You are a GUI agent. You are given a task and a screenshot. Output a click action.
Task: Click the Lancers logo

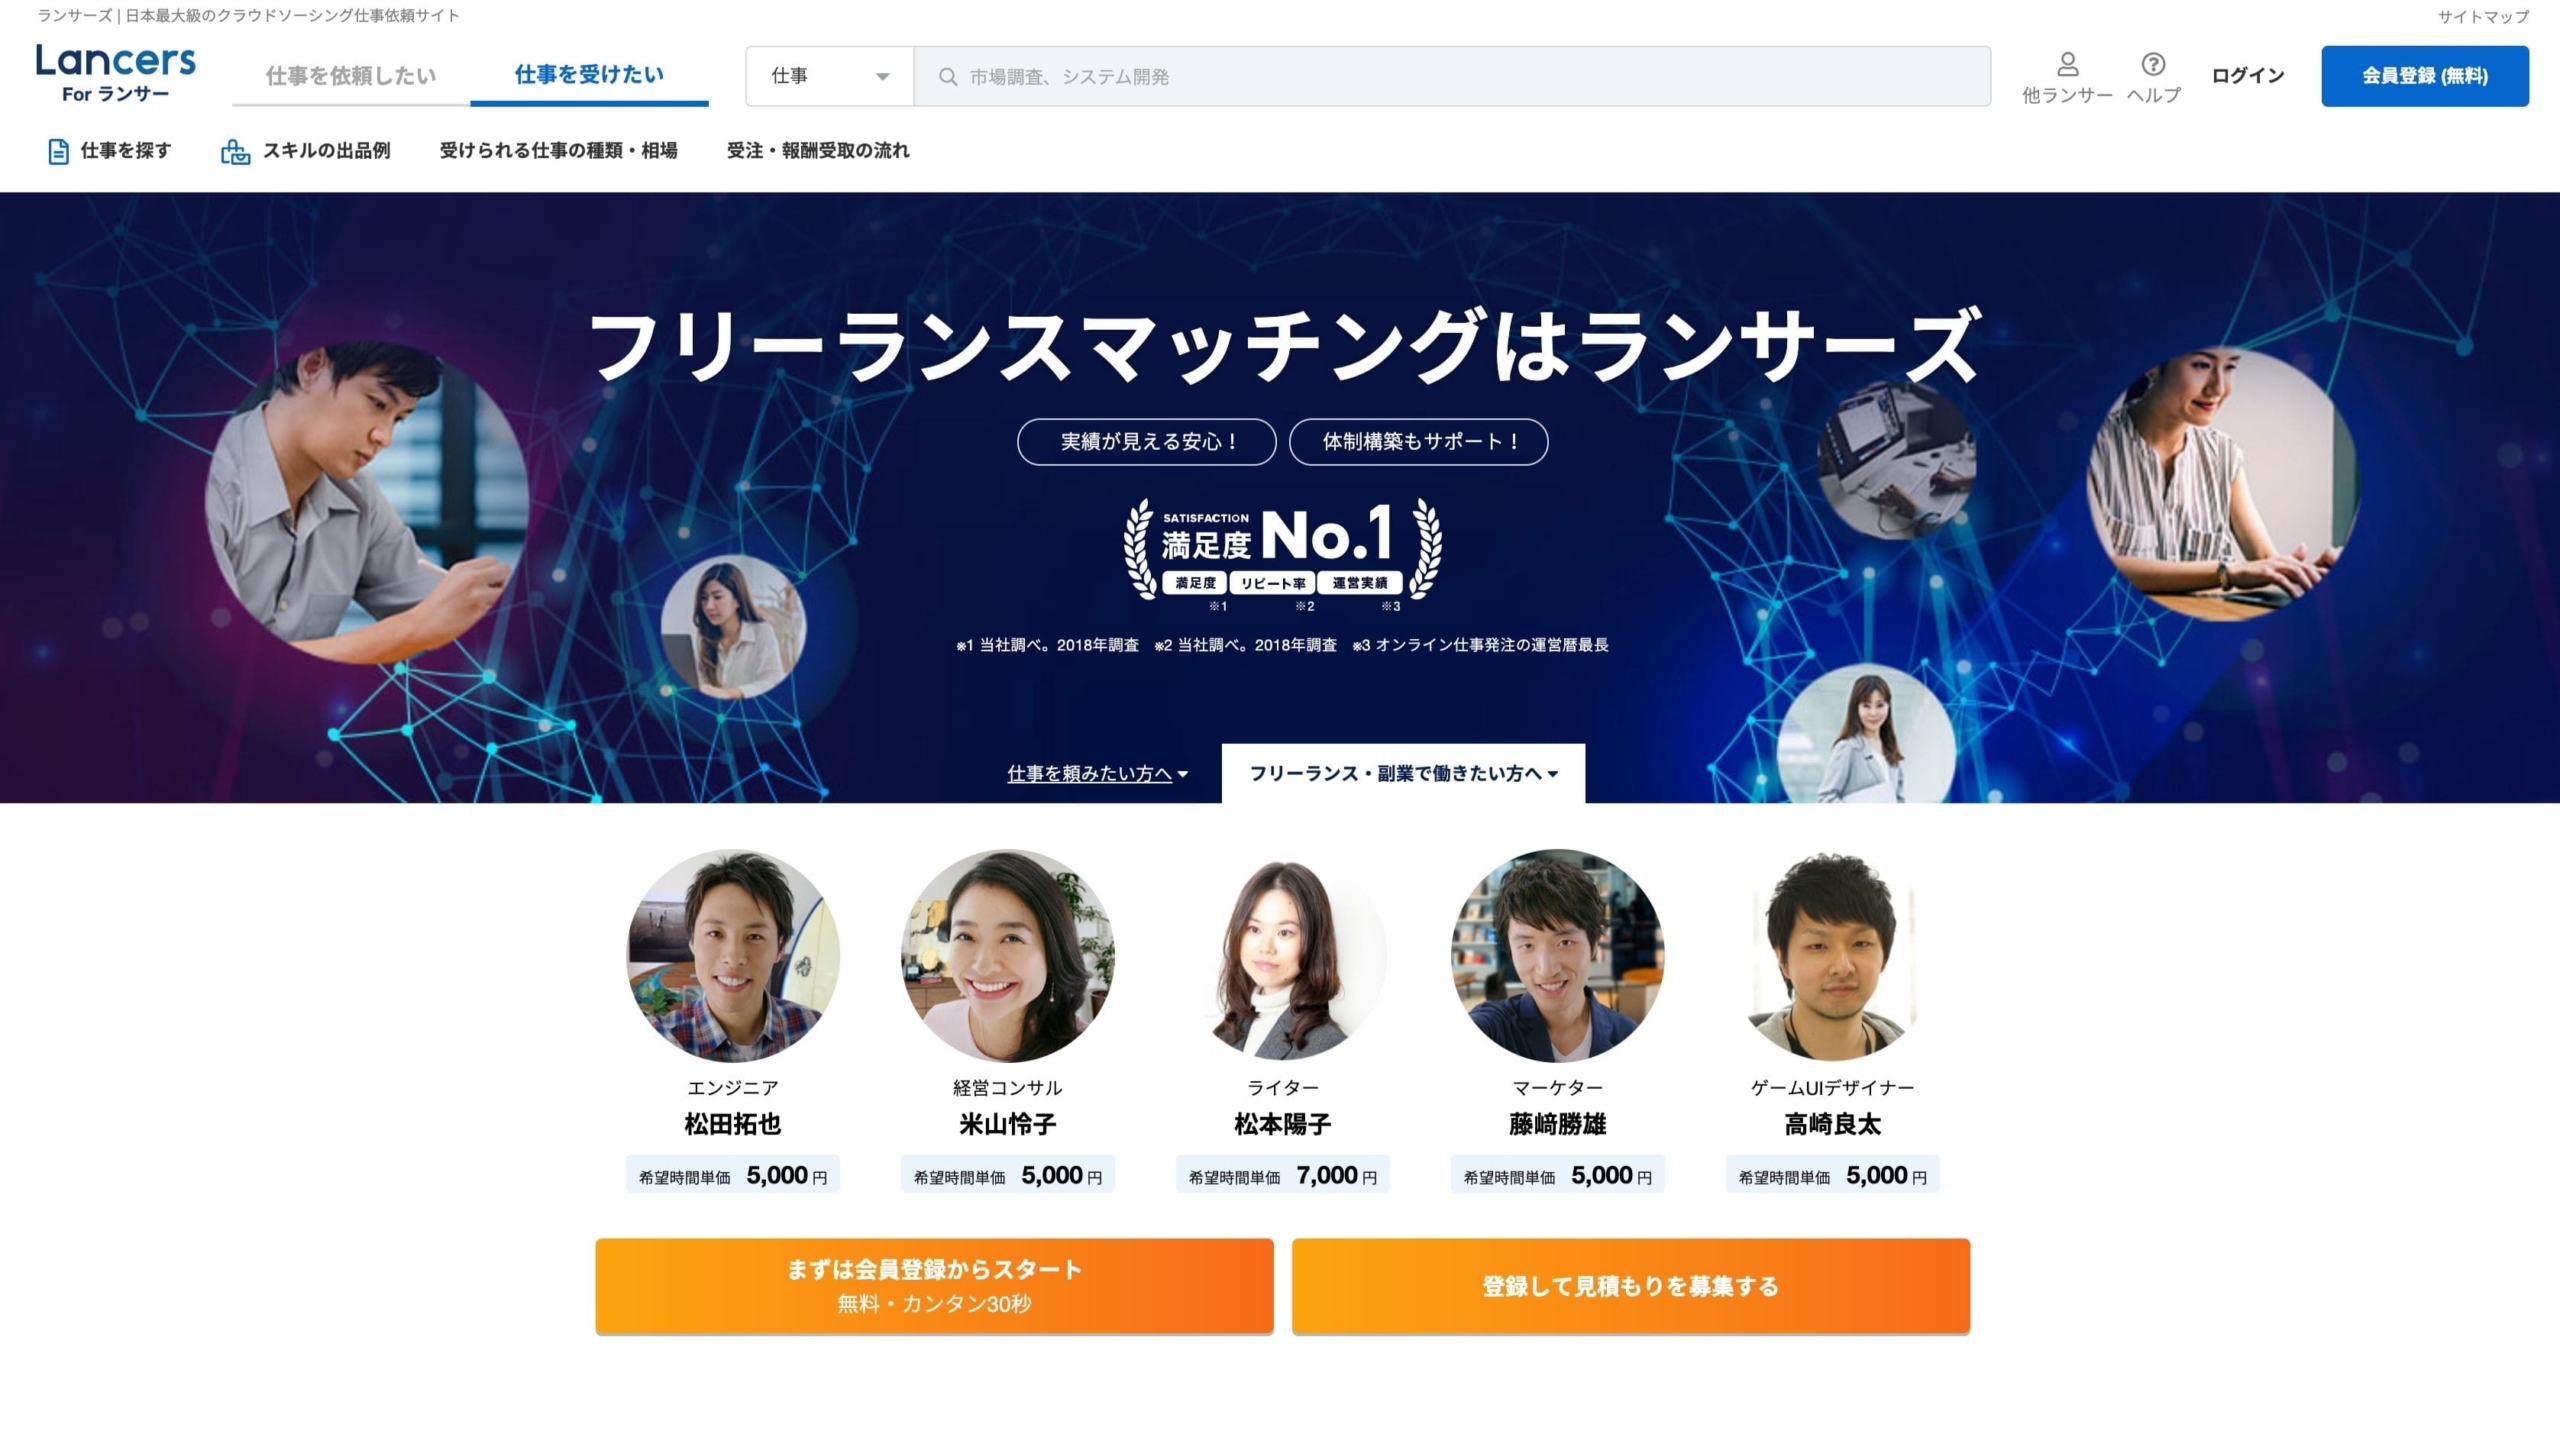click(116, 73)
